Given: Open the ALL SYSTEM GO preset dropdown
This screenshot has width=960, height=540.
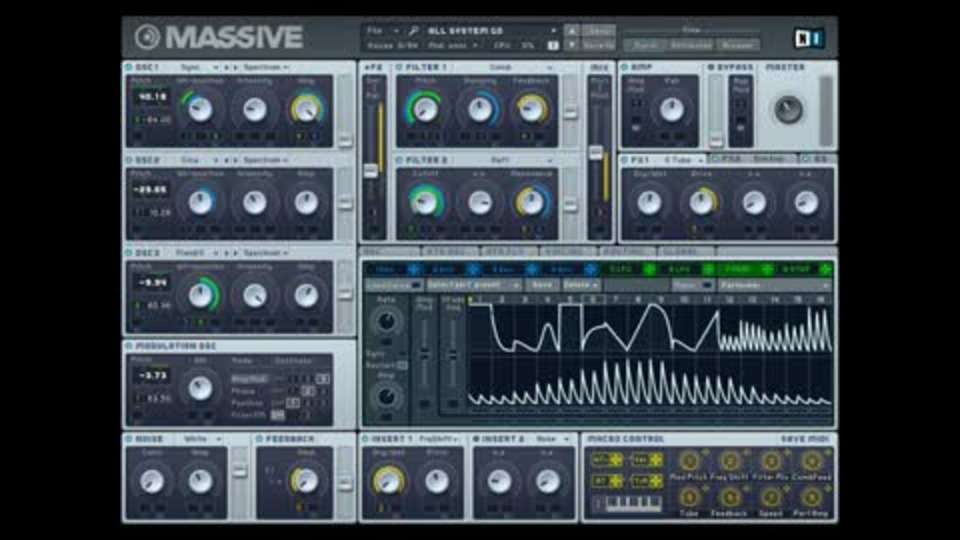Looking at the screenshot, I should 492,31.
